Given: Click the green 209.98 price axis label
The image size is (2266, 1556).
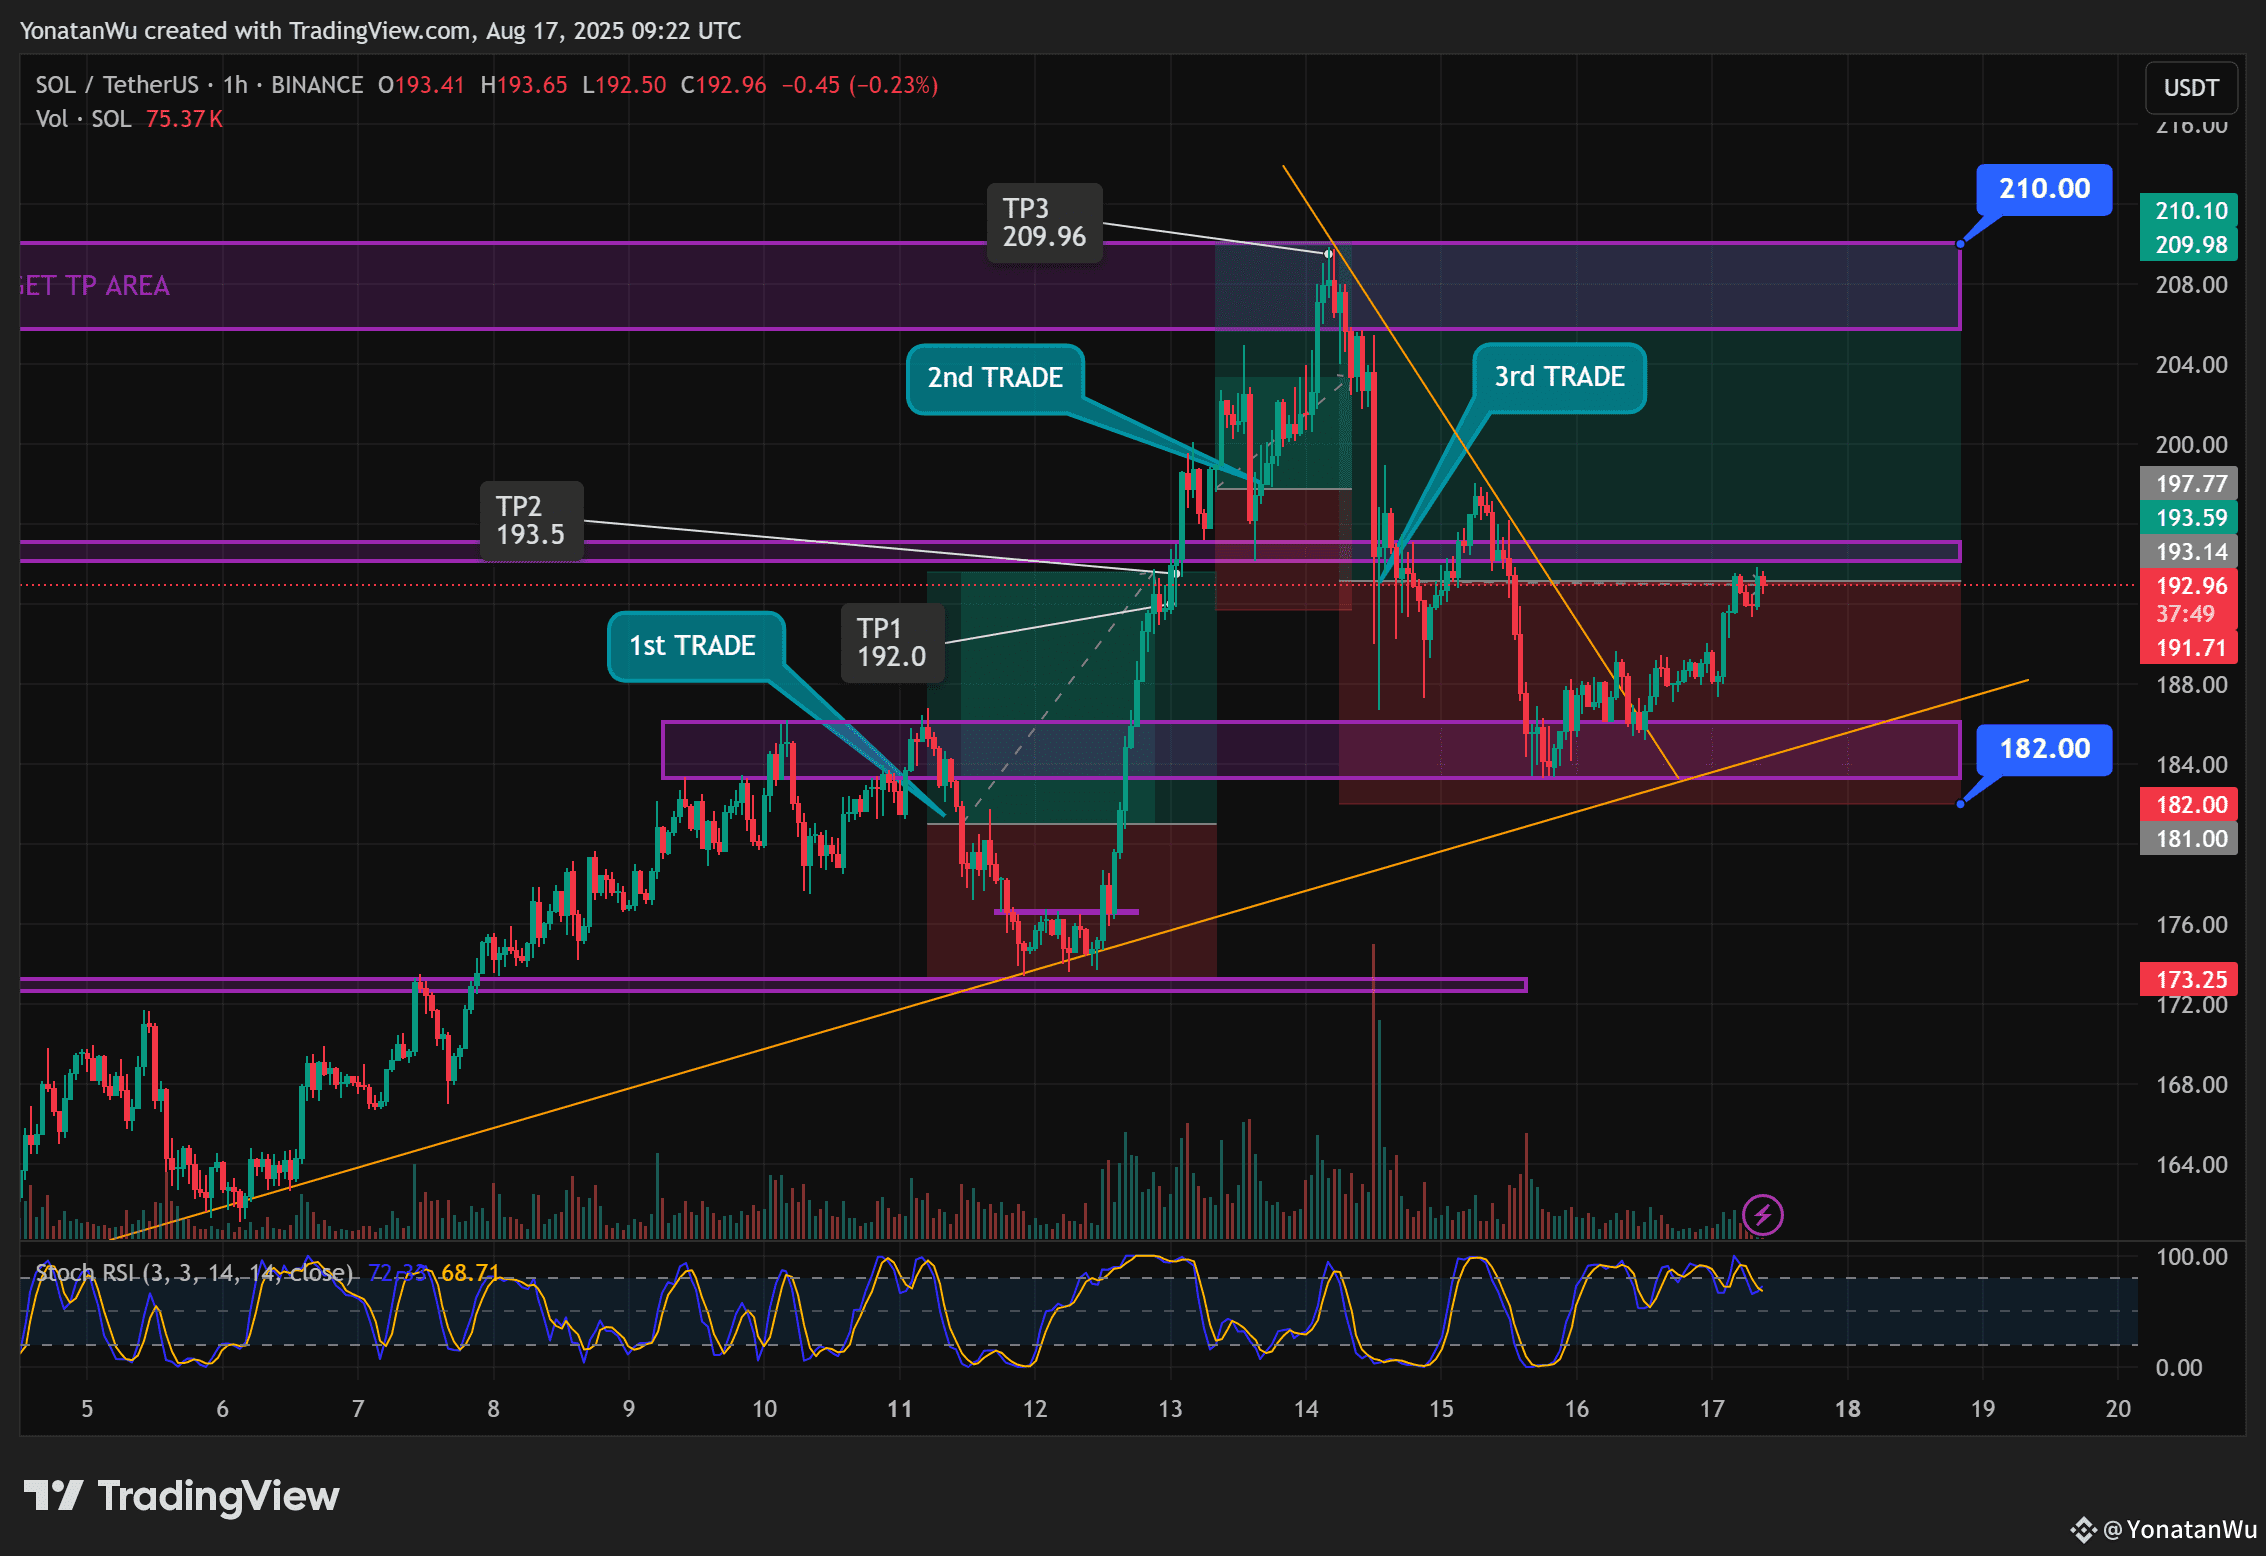Looking at the screenshot, I should [x=2188, y=245].
